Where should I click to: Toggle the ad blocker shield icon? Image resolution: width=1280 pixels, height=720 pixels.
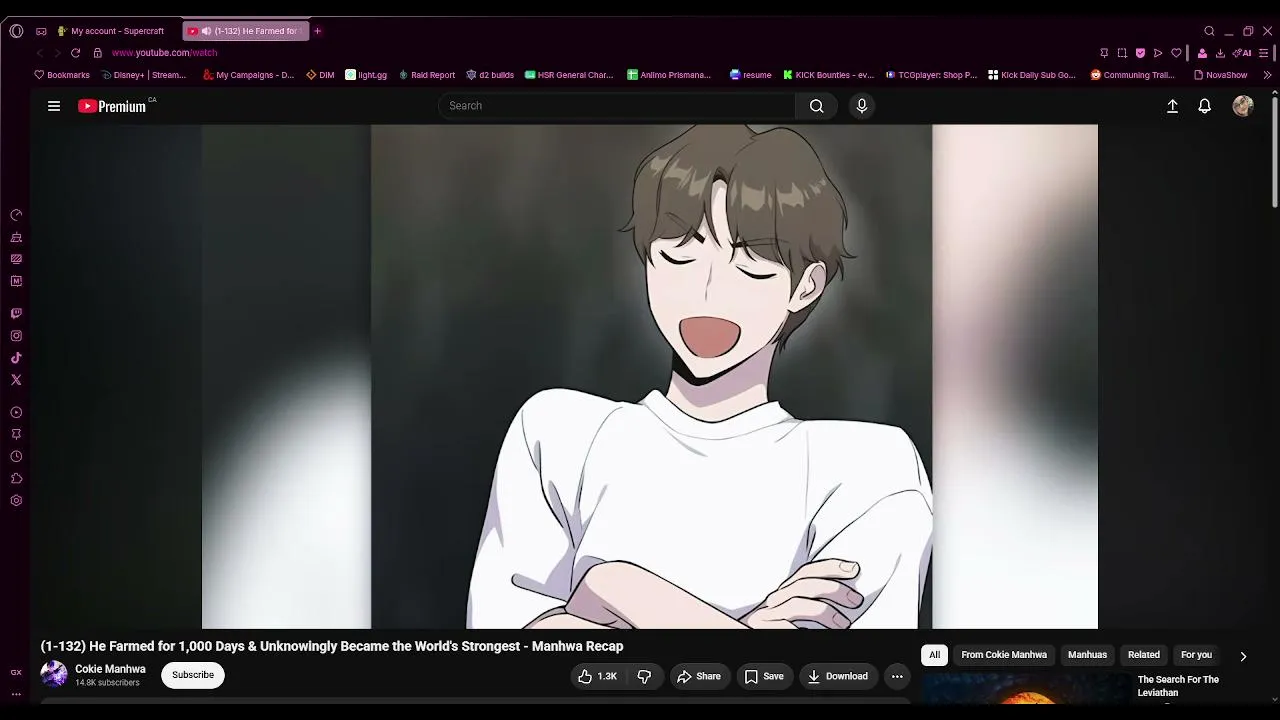(x=1140, y=53)
